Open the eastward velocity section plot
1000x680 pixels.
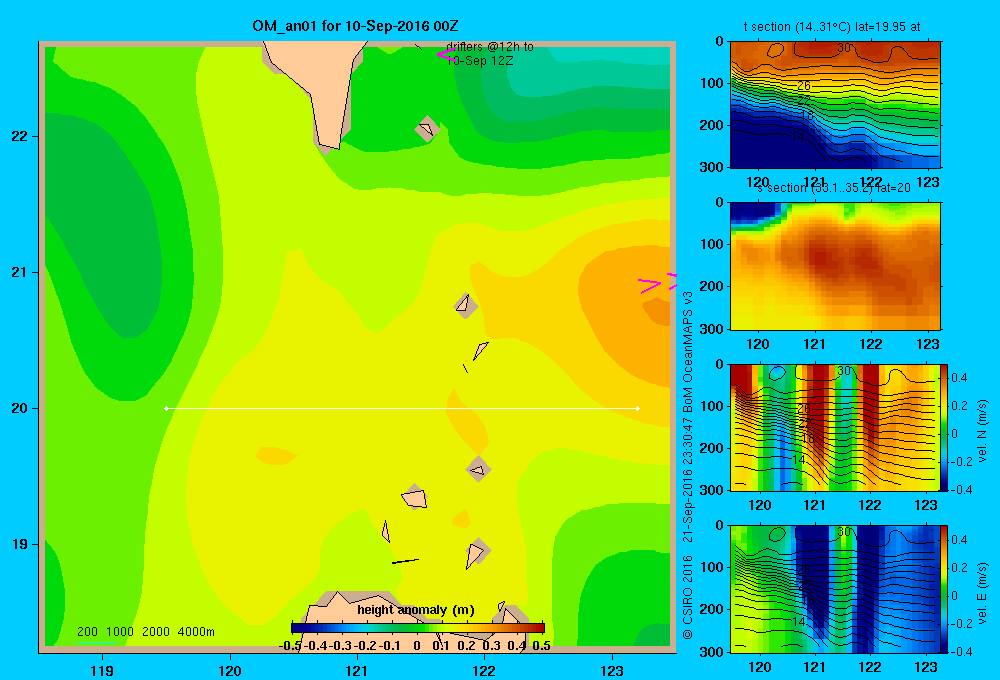tap(835, 588)
